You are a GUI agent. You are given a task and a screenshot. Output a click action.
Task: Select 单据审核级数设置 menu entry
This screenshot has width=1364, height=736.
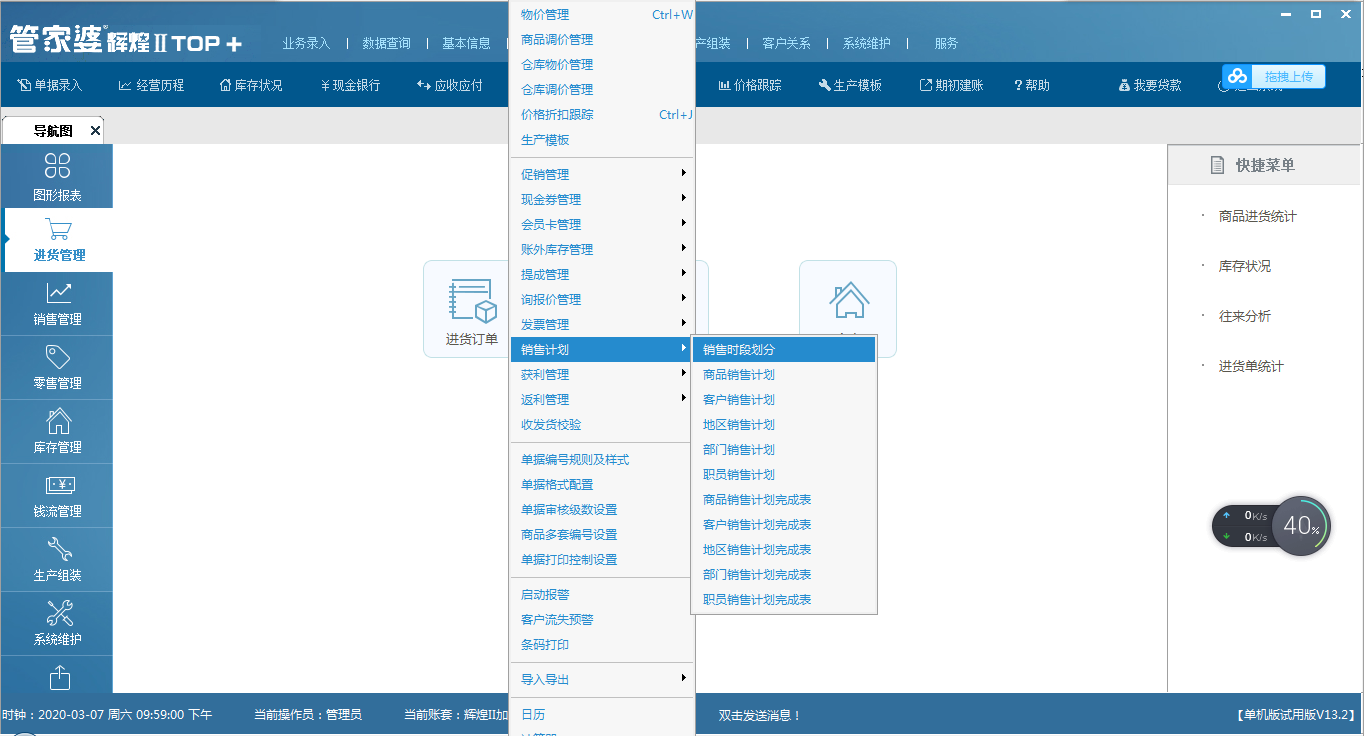point(602,509)
